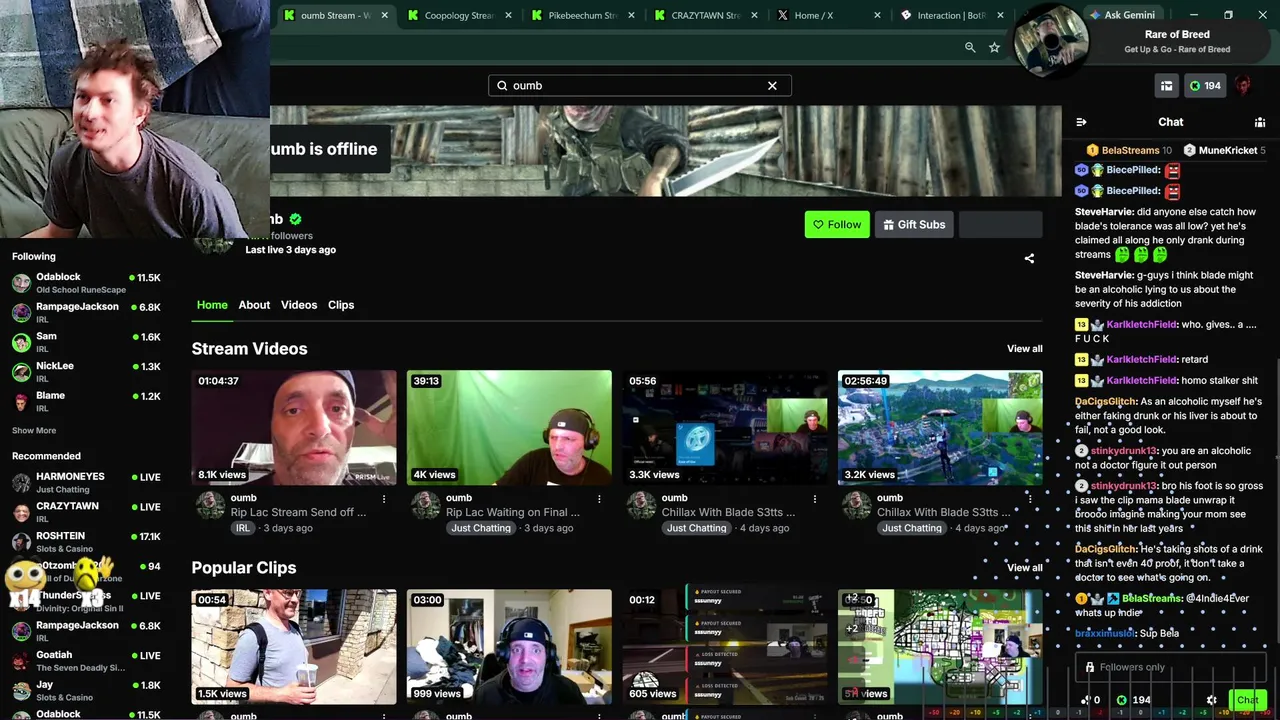Open the 00:54 popular clip thumbnail
1280x720 pixels.
click(294, 647)
